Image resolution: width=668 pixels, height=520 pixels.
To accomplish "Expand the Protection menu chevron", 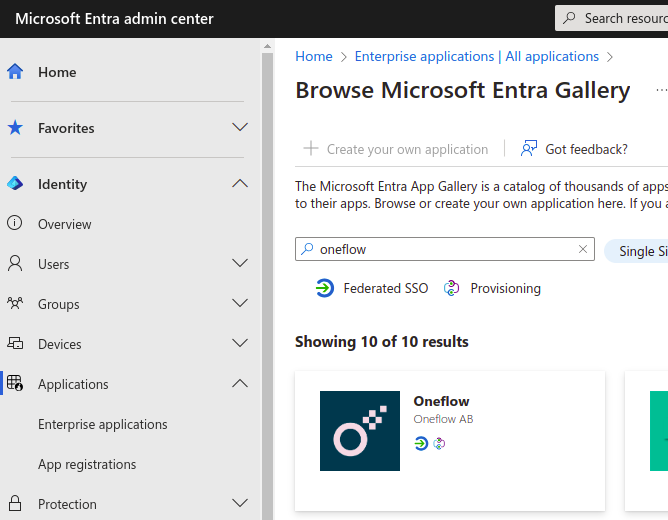I will coord(240,503).
